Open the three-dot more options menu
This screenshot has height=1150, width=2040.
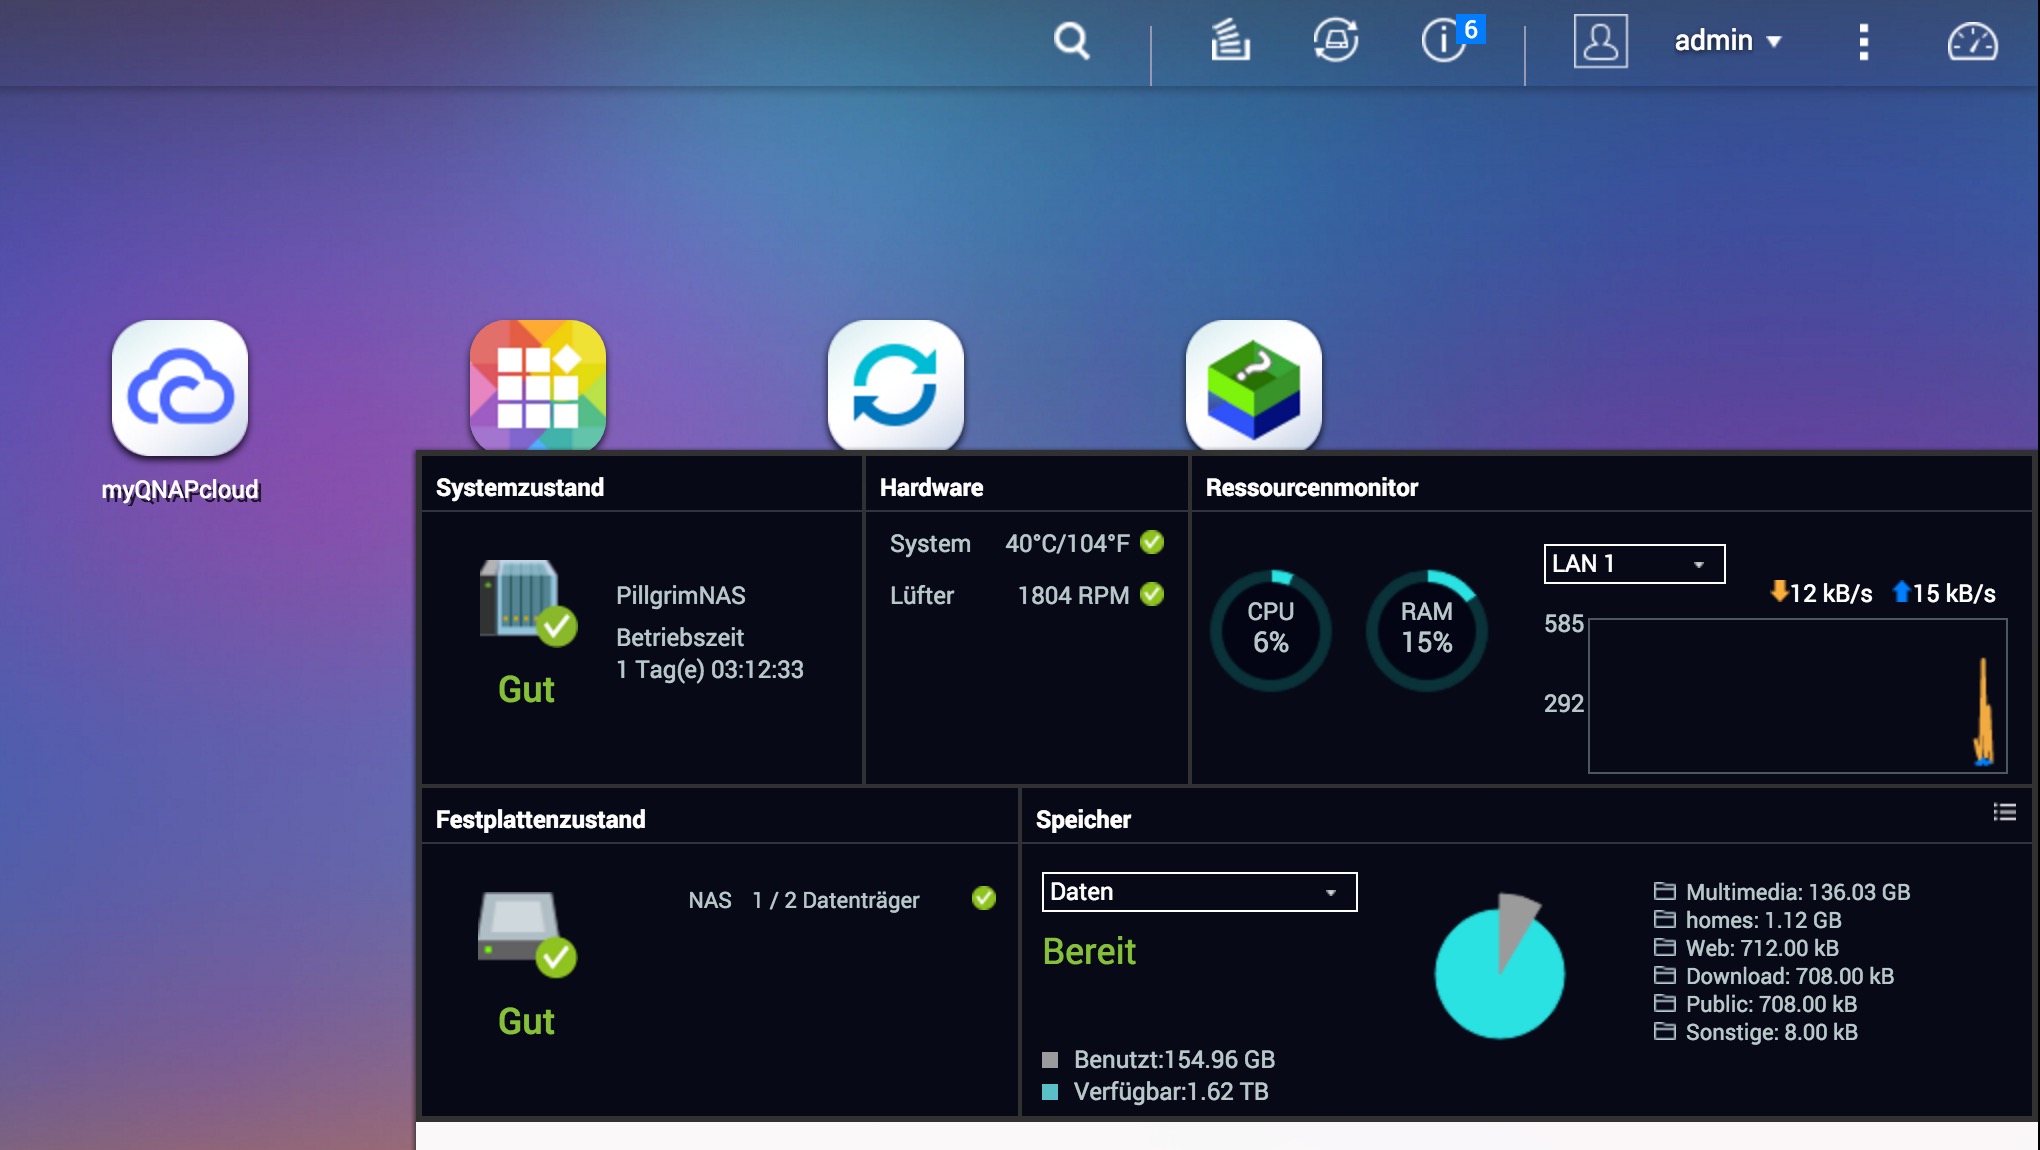click(1863, 41)
